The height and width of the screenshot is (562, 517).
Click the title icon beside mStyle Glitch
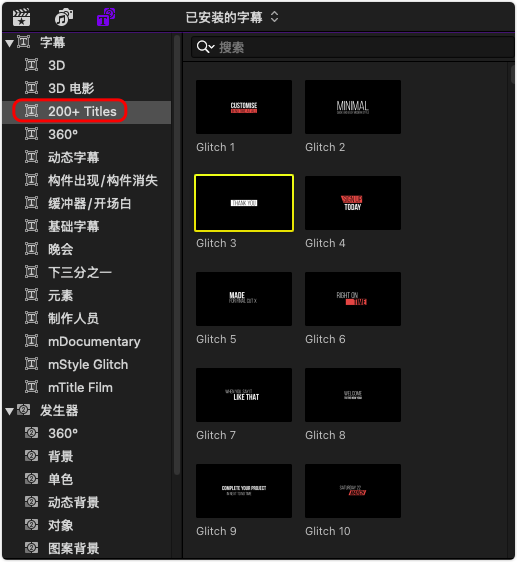click(x=32, y=364)
